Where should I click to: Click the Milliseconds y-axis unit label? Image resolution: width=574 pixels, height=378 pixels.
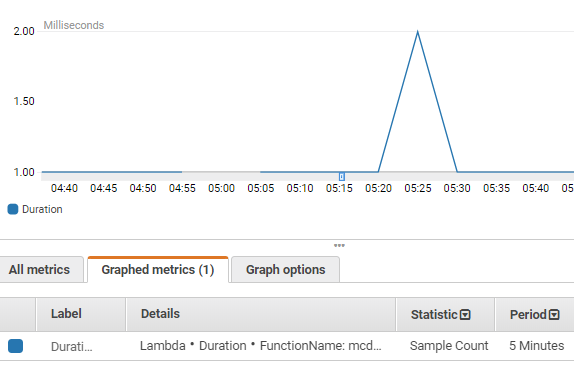point(74,25)
